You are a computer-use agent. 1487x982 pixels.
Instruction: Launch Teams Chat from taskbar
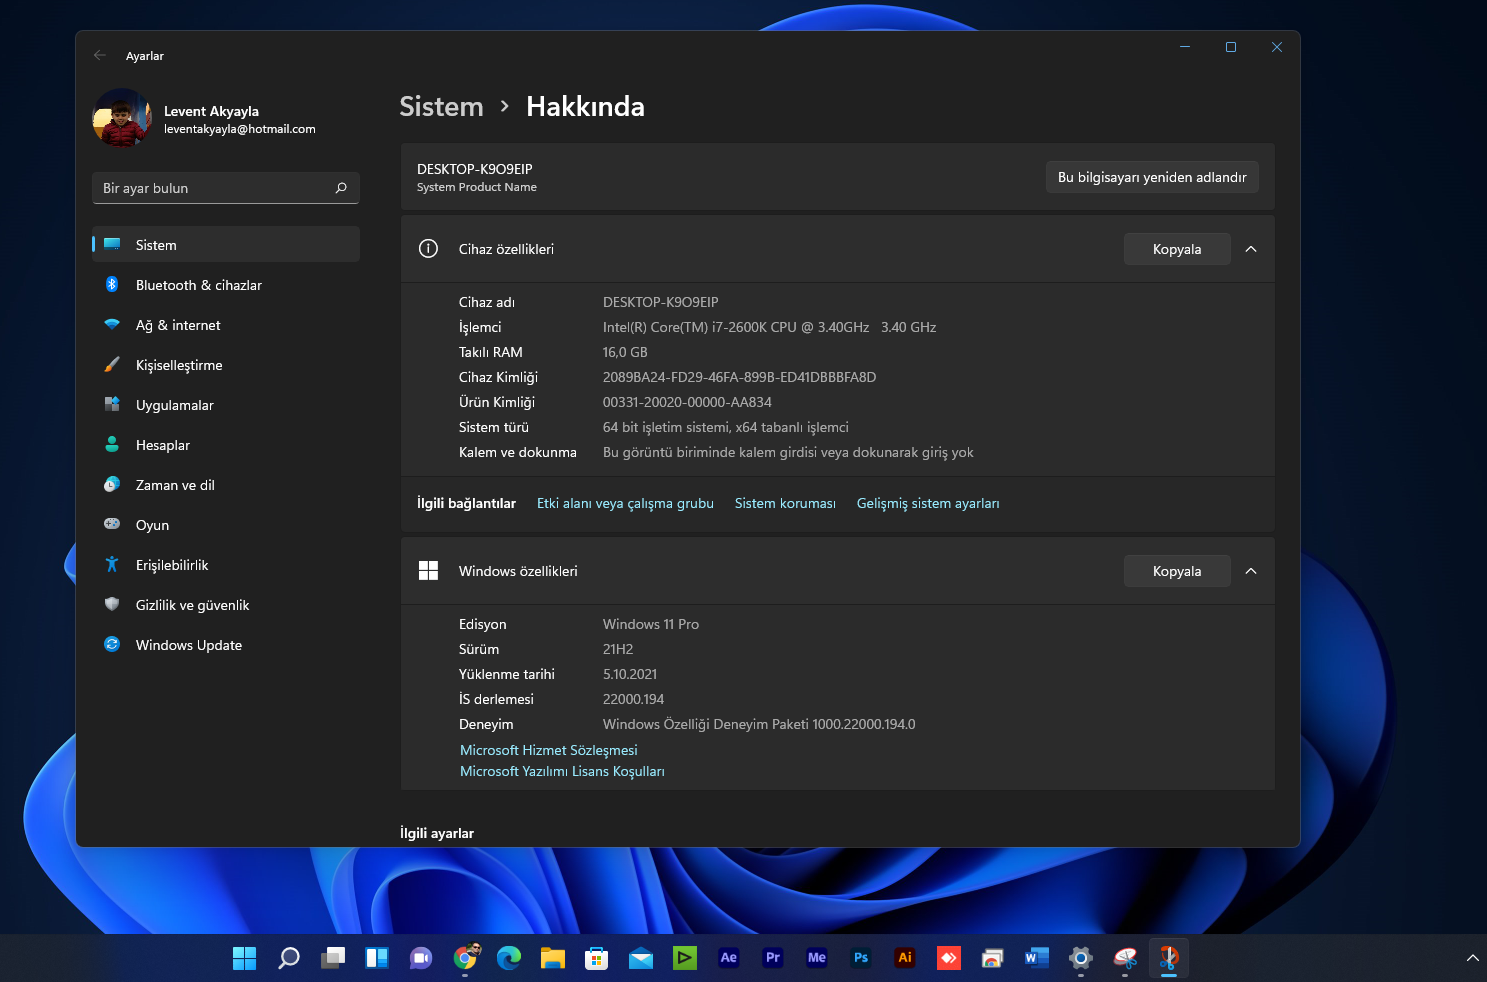click(x=421, y=958)
